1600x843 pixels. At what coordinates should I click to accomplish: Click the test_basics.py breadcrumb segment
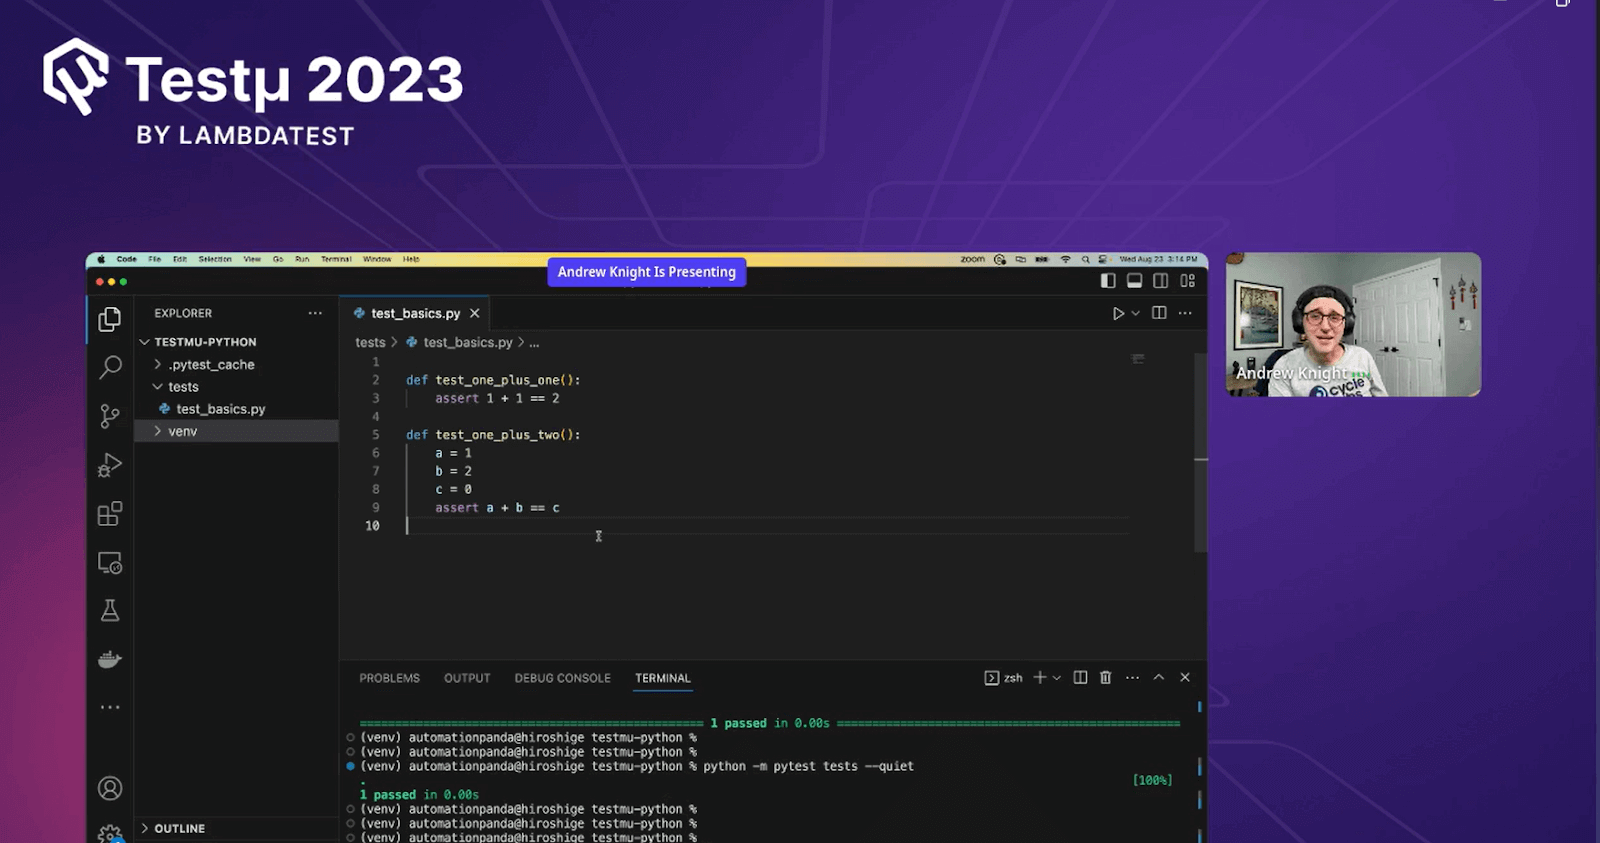(x=459, y=342)
